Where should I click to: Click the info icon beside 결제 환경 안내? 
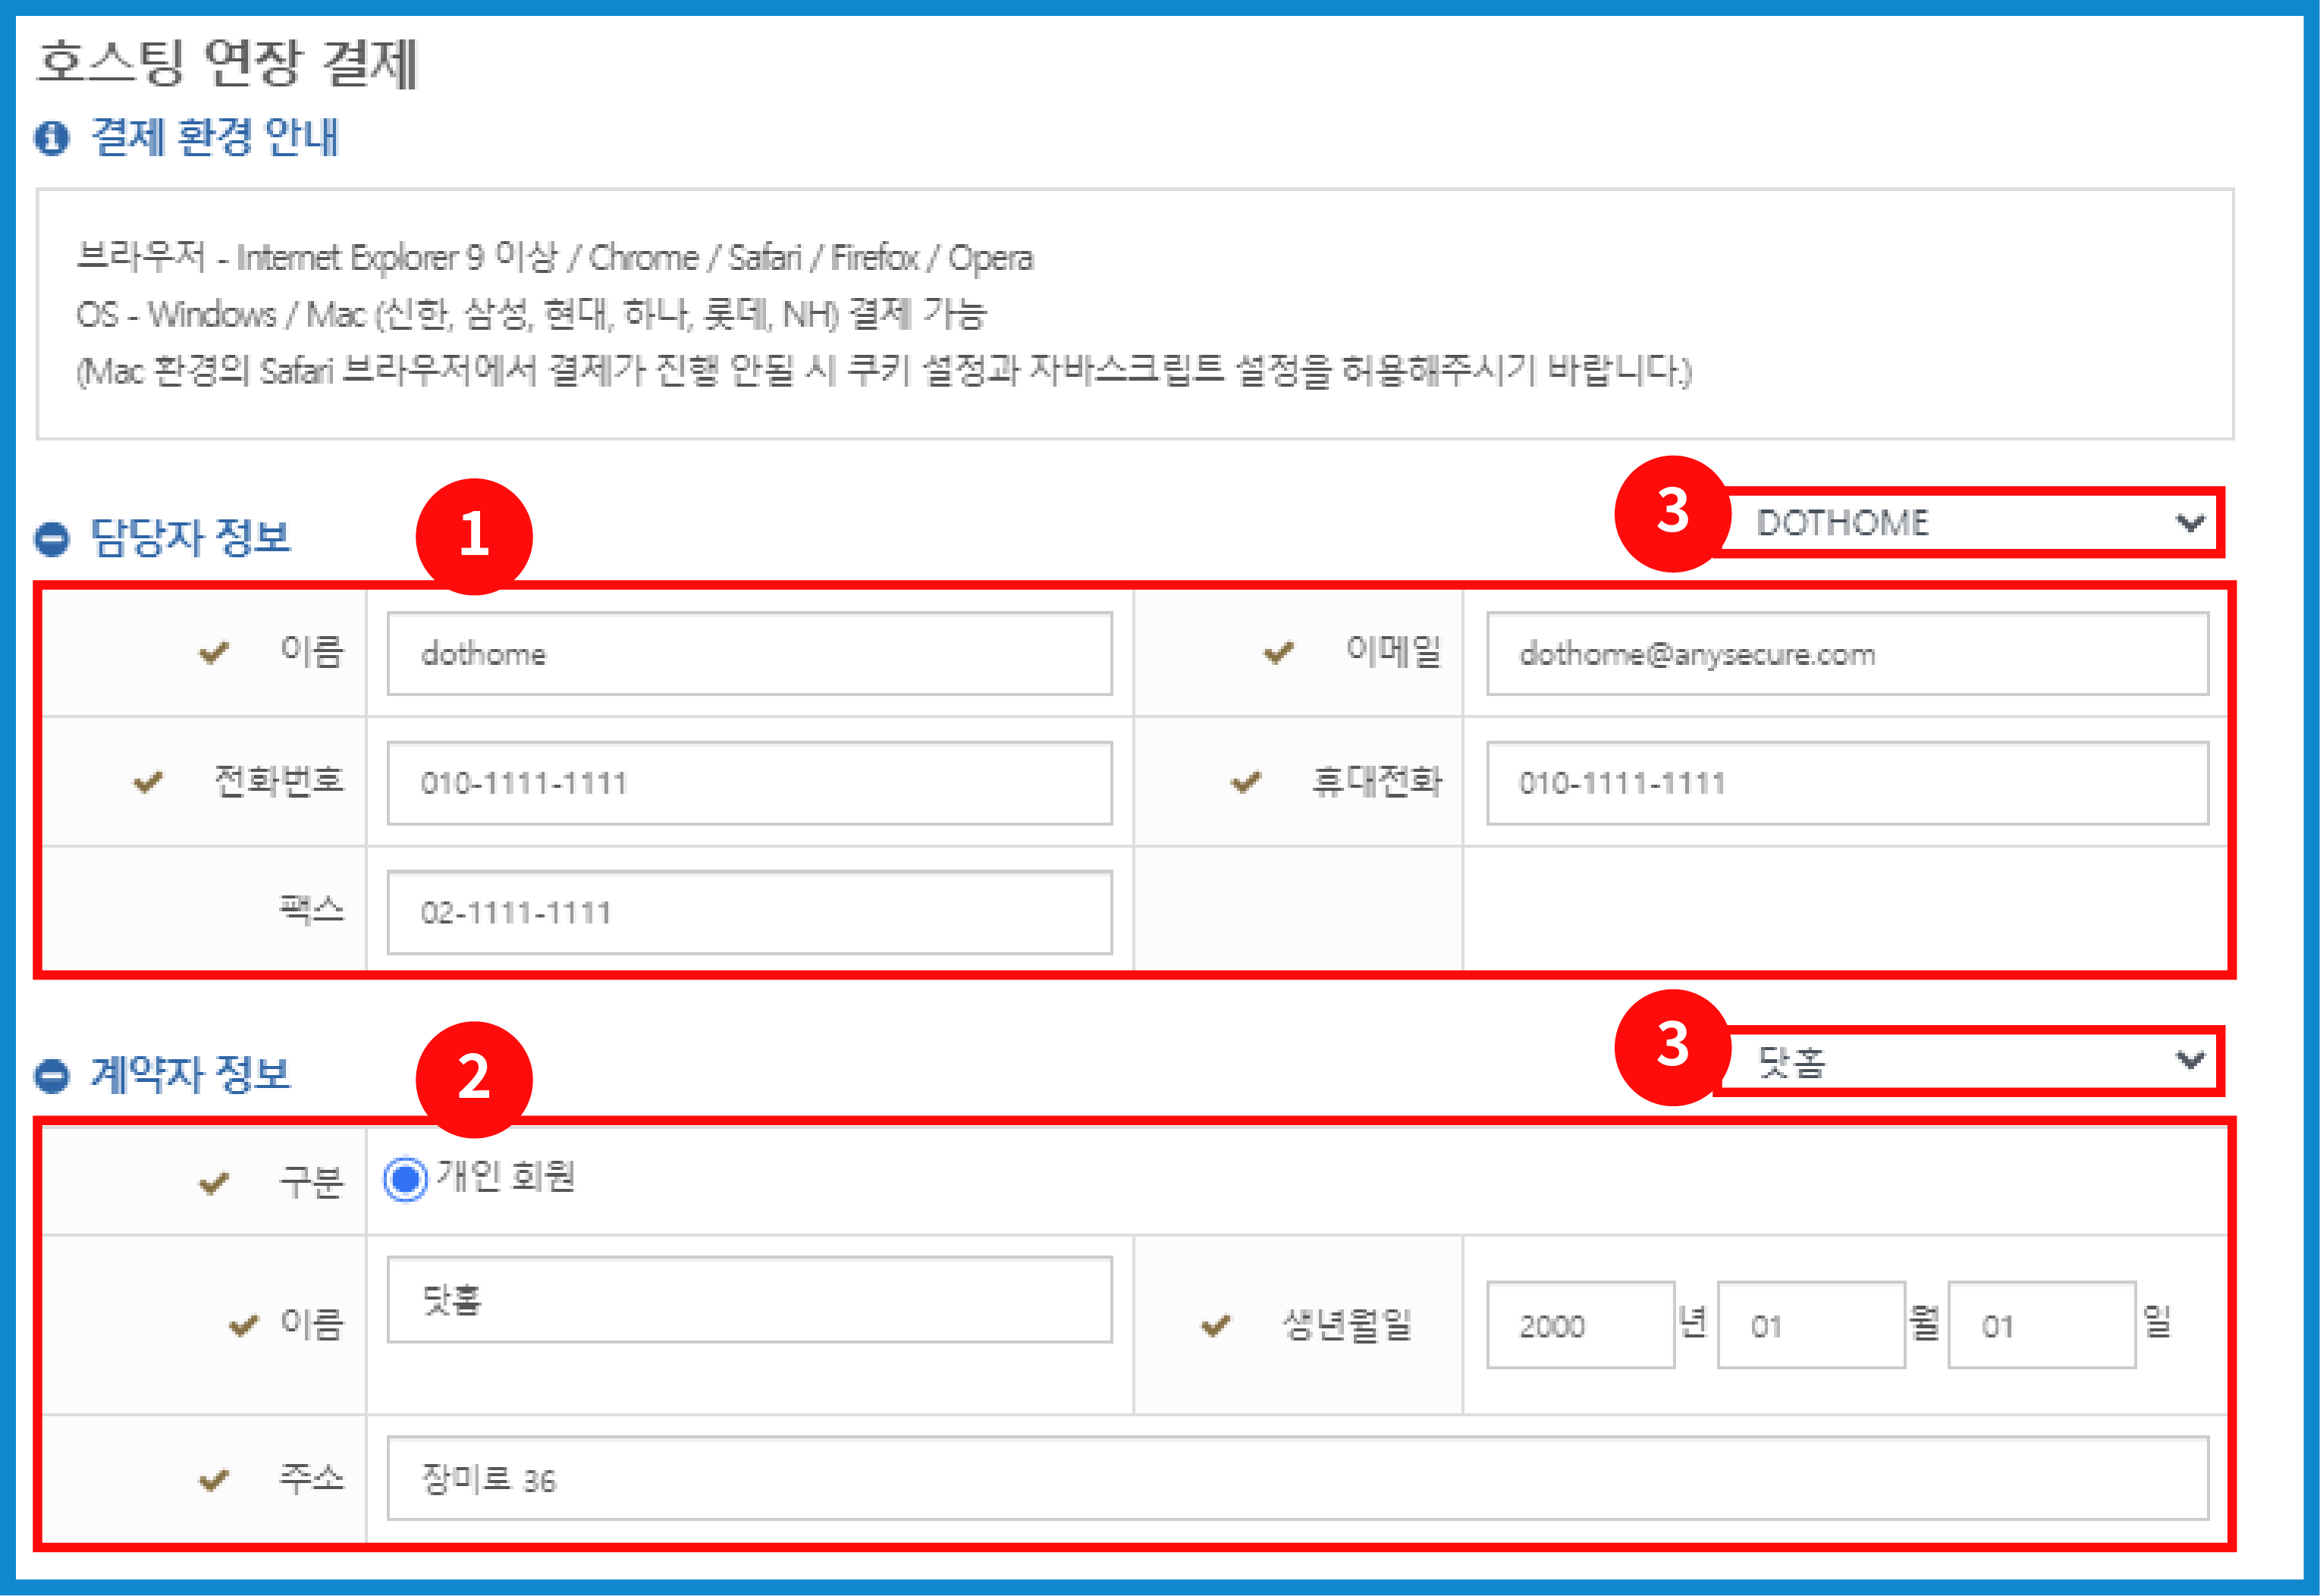tap(51, 138)
